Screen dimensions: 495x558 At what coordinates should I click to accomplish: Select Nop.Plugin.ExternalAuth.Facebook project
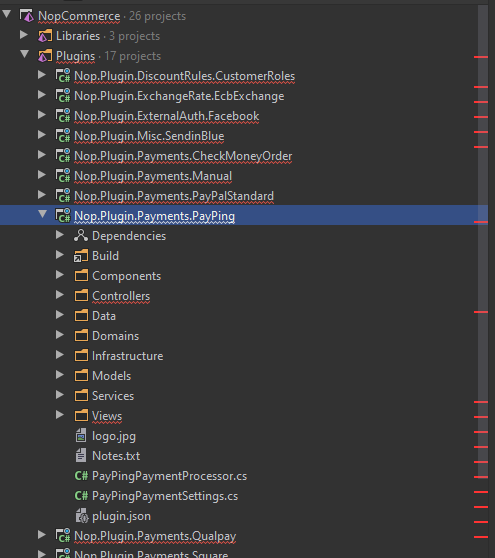point(166,116)
